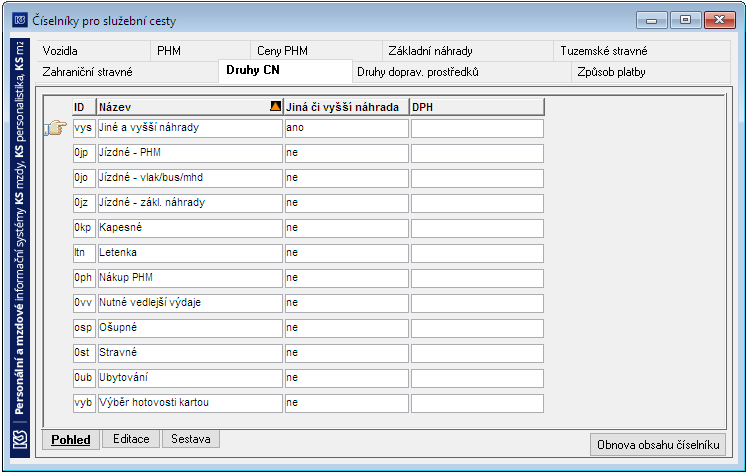This screenshot has width=748, height=475.
Task: Click the DPH column header
Action: (x=477, y=107)
